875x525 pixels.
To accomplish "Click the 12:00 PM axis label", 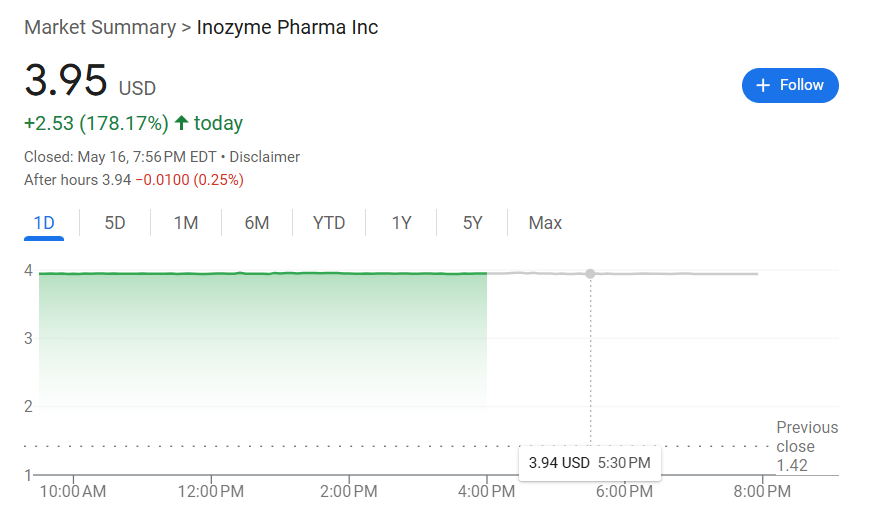I will (211, 492).
